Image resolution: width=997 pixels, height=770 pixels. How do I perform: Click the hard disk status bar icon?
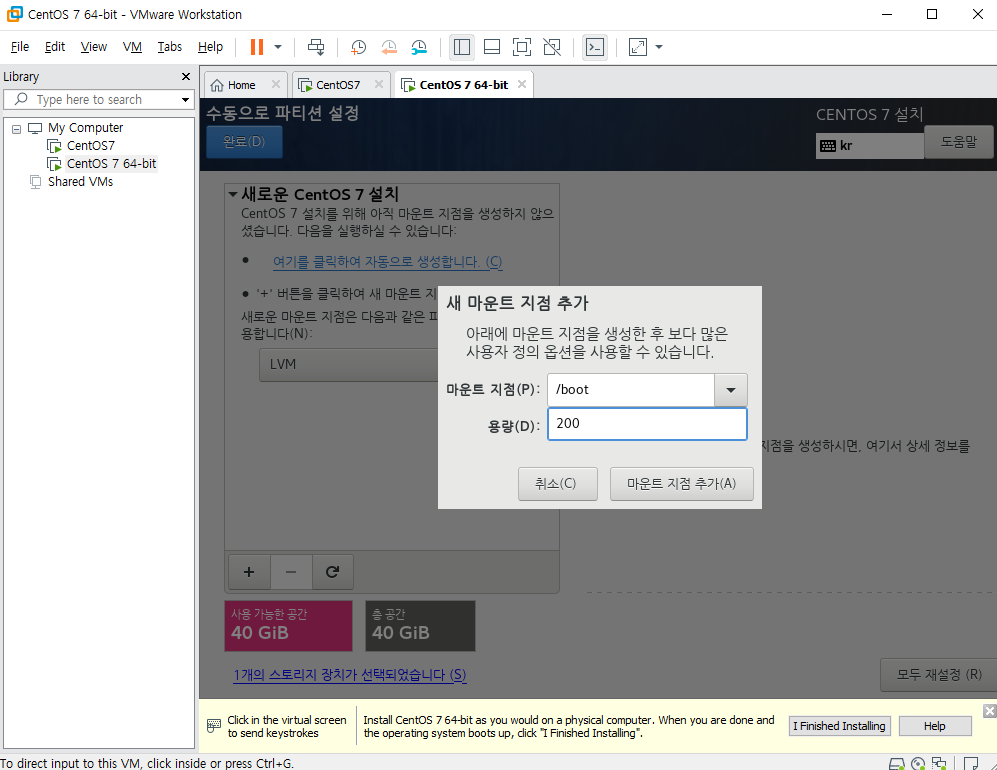pos(897,764)
